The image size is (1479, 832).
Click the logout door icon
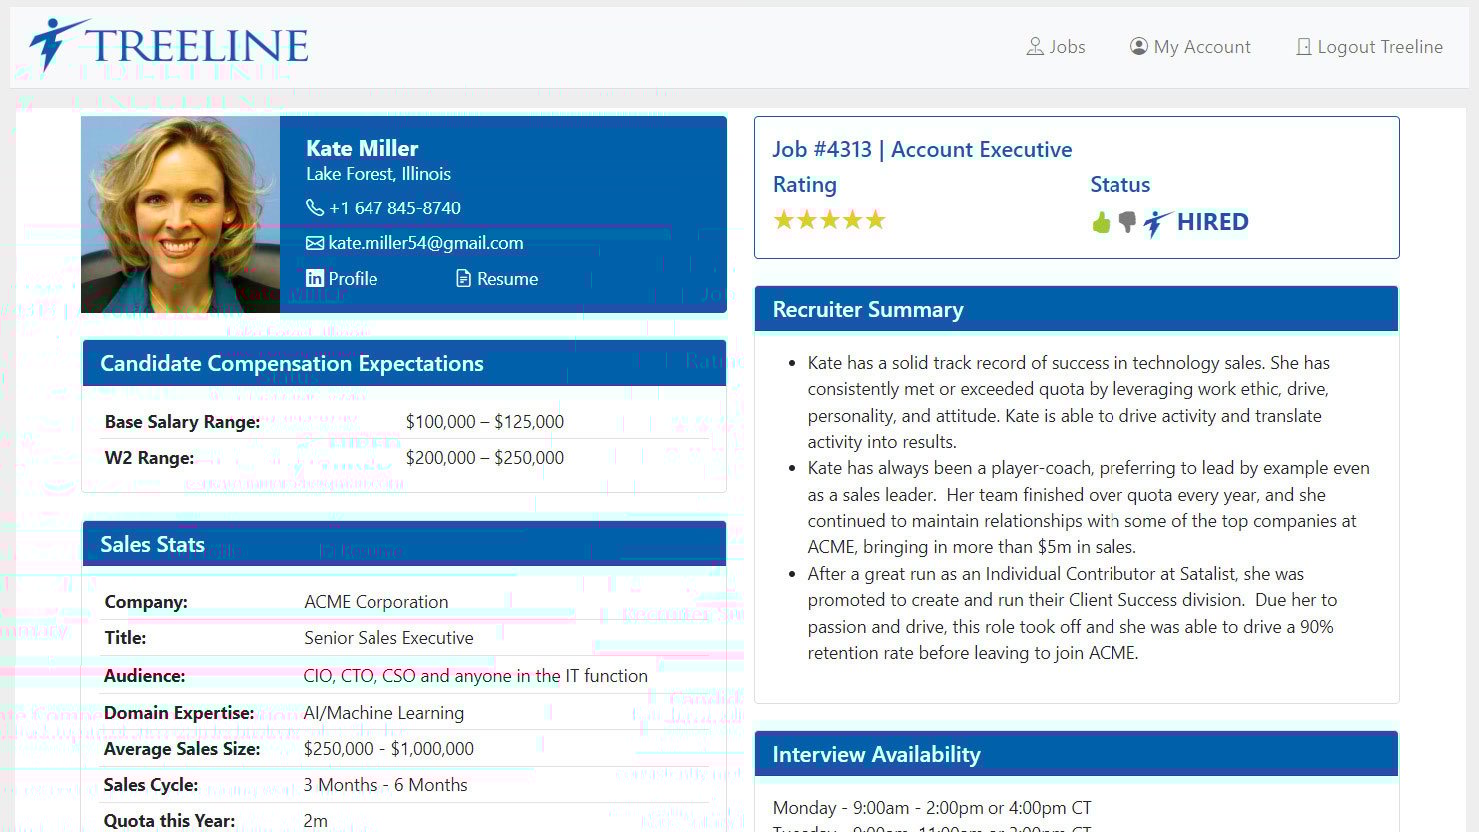pyautogui.click(x=1303, y=47)
